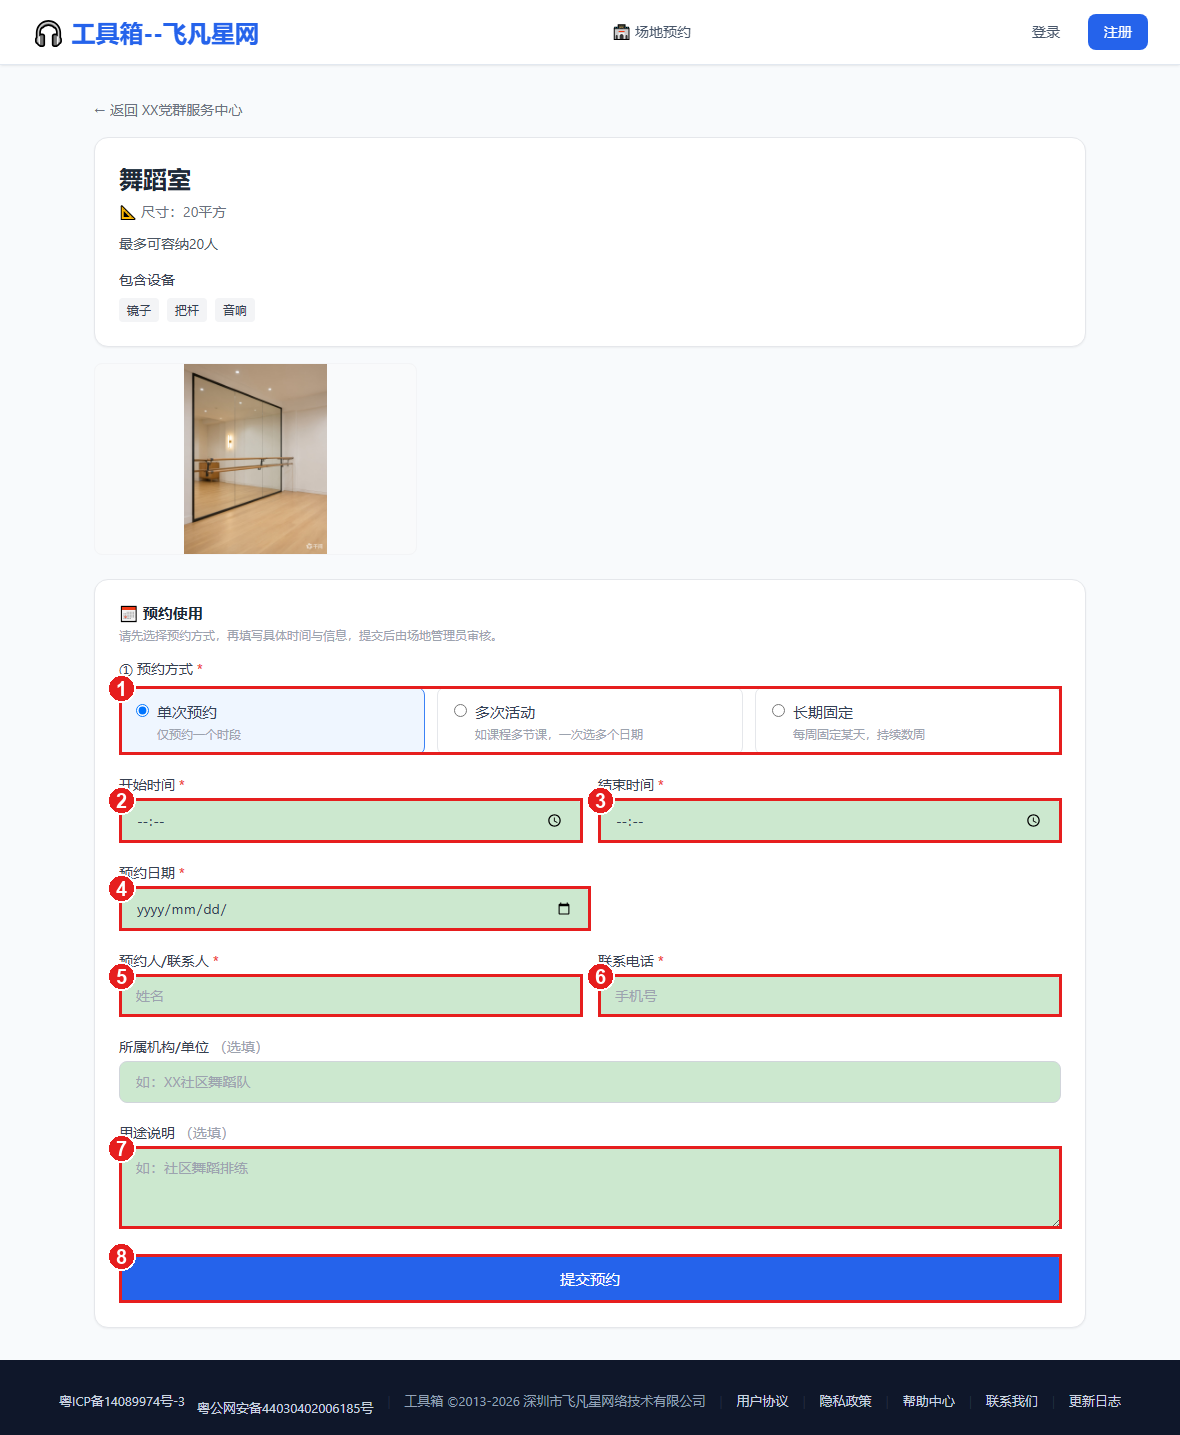Click the 注册 button

pos(1118,32)
